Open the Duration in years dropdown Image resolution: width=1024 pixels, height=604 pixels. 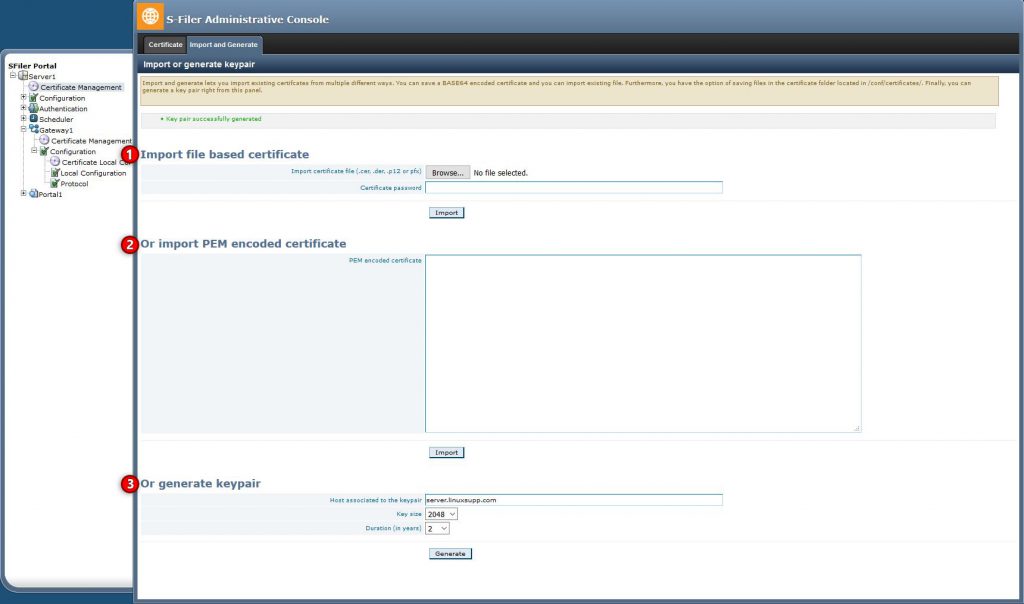coord(438,528)
